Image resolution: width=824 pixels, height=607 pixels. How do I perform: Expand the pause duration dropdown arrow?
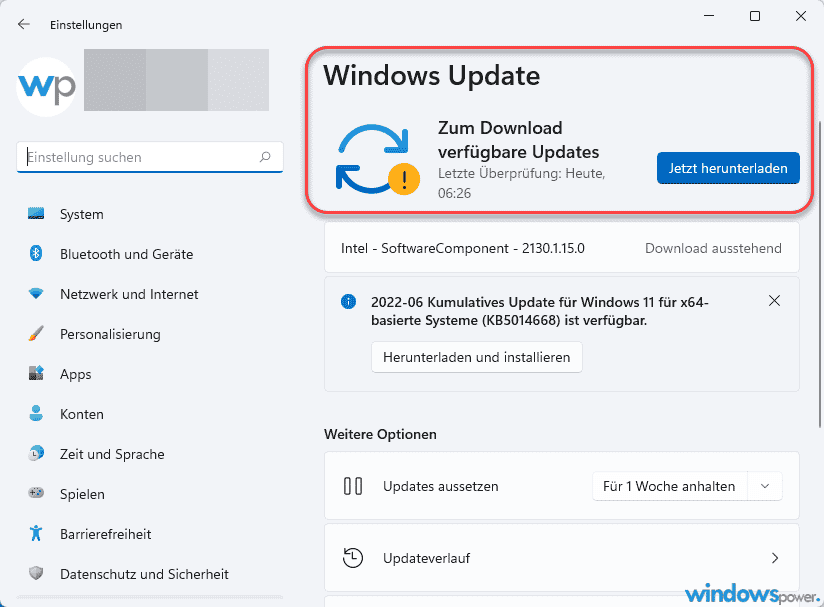pos(765,486)
